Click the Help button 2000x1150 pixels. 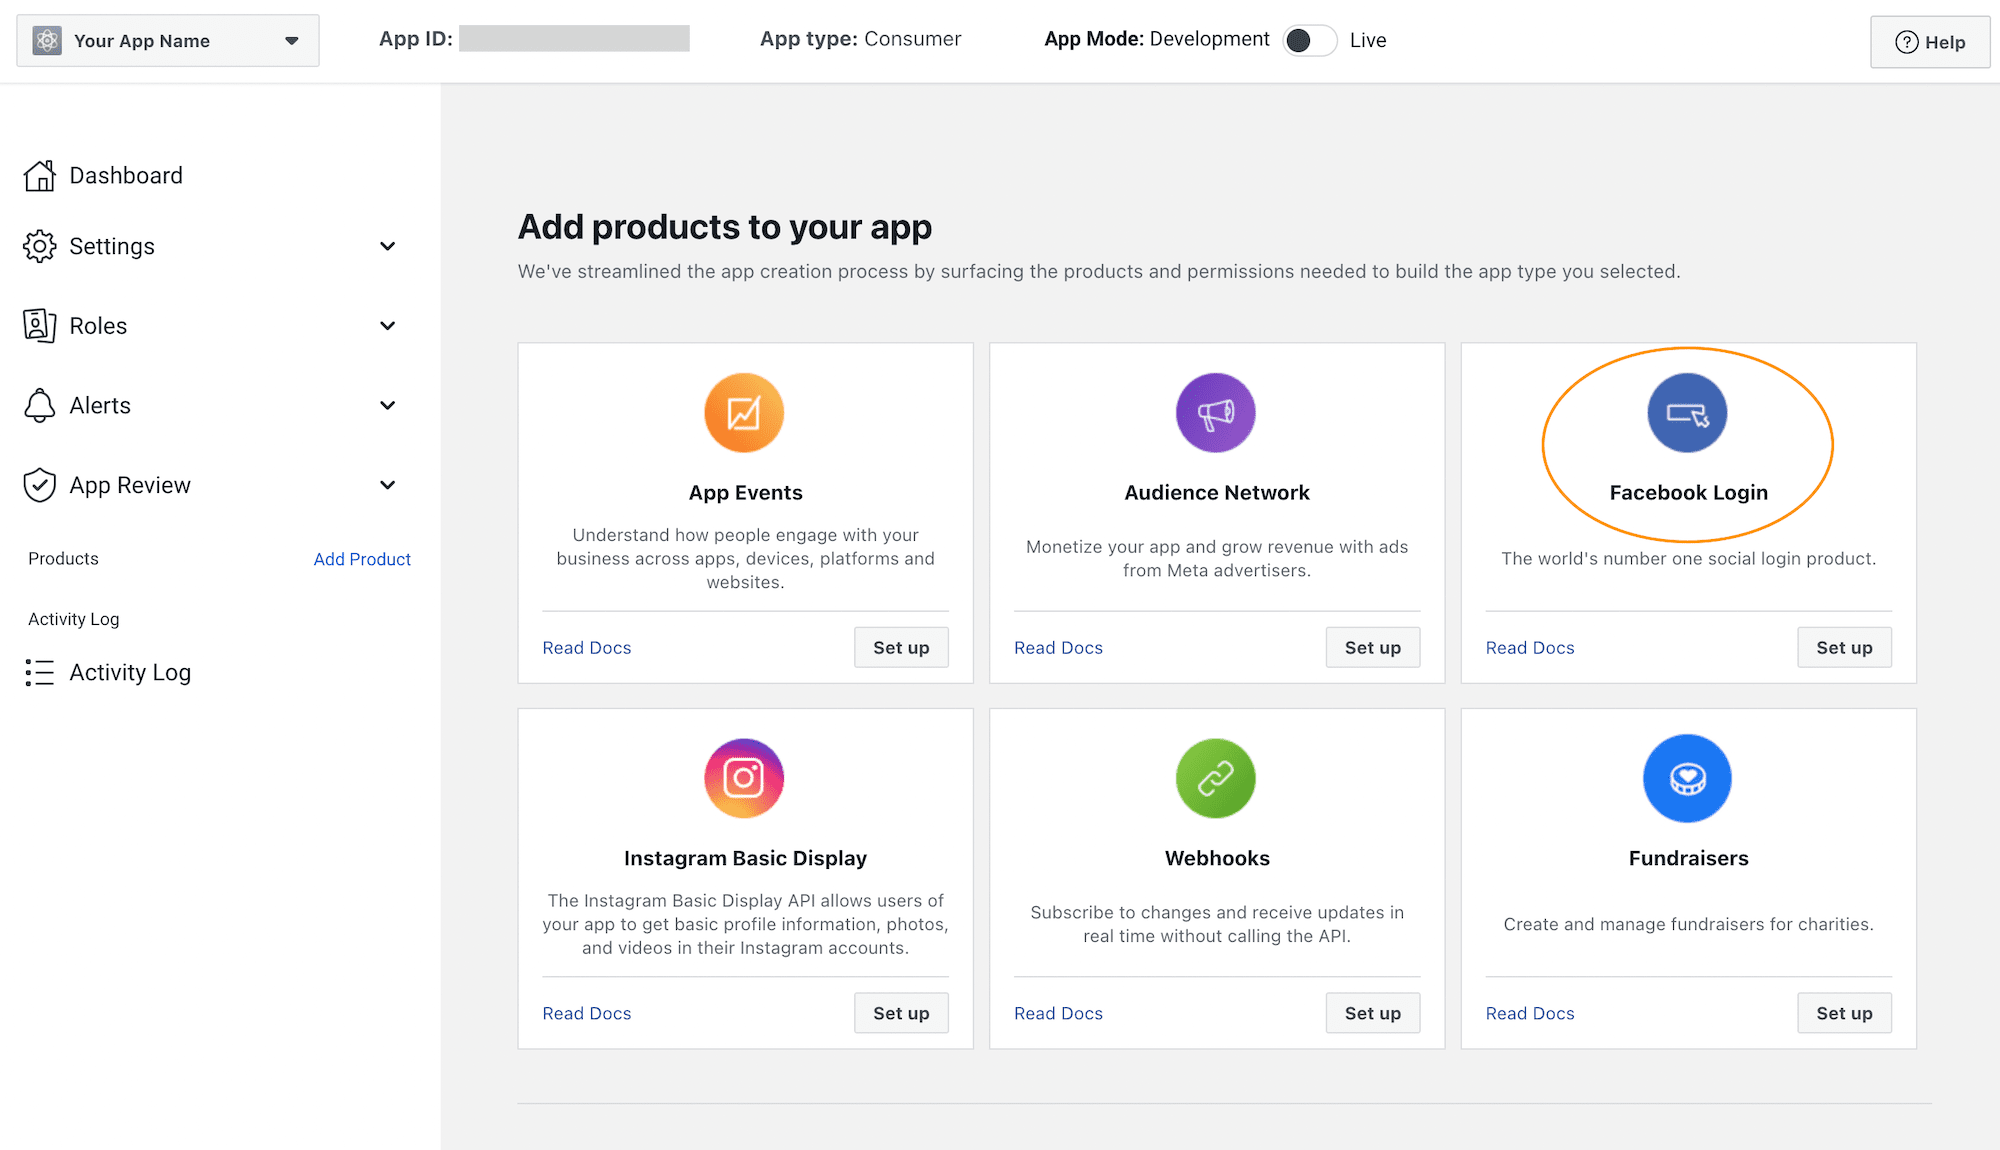1930,42
